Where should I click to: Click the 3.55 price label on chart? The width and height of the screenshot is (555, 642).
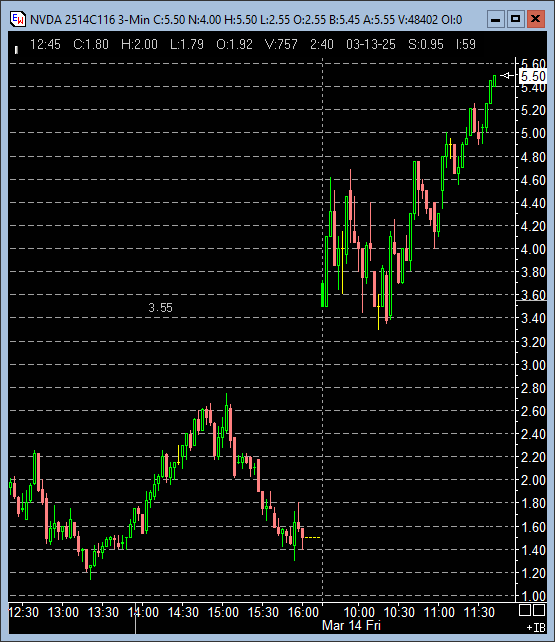coord(160,307)
